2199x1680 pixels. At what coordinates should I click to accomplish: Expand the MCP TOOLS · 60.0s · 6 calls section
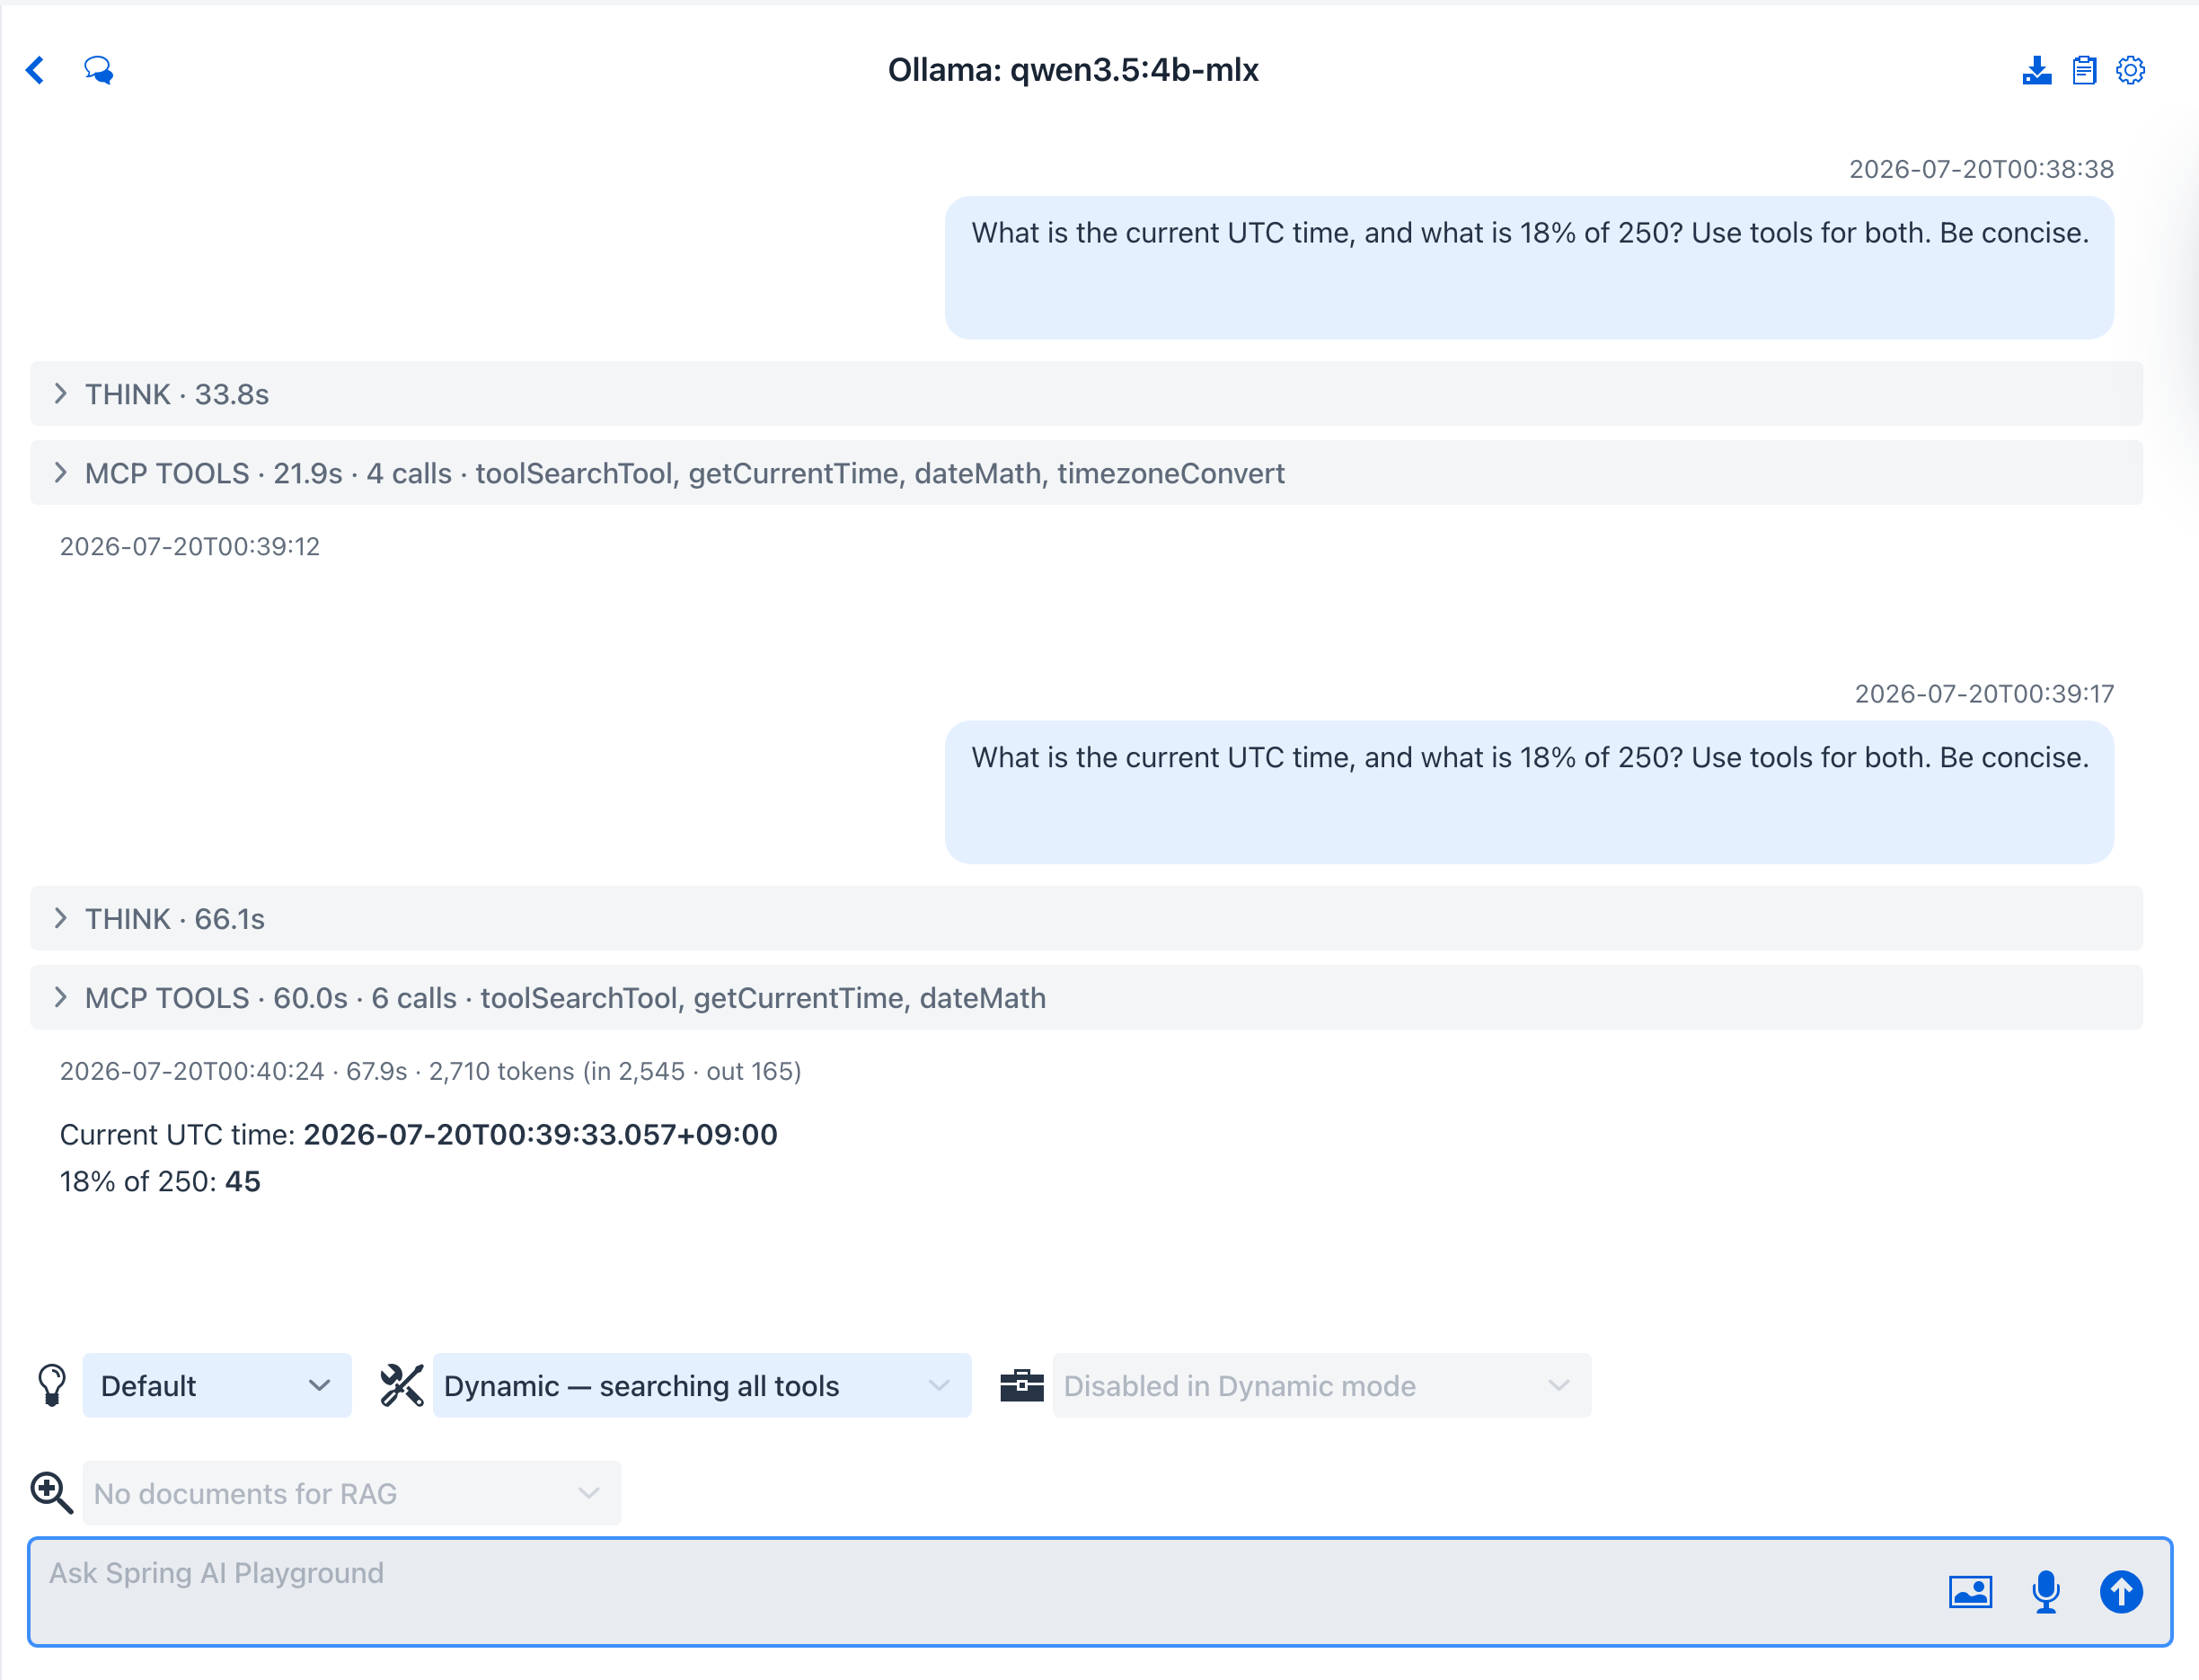pyautogui.click(x=1086, y=997)
